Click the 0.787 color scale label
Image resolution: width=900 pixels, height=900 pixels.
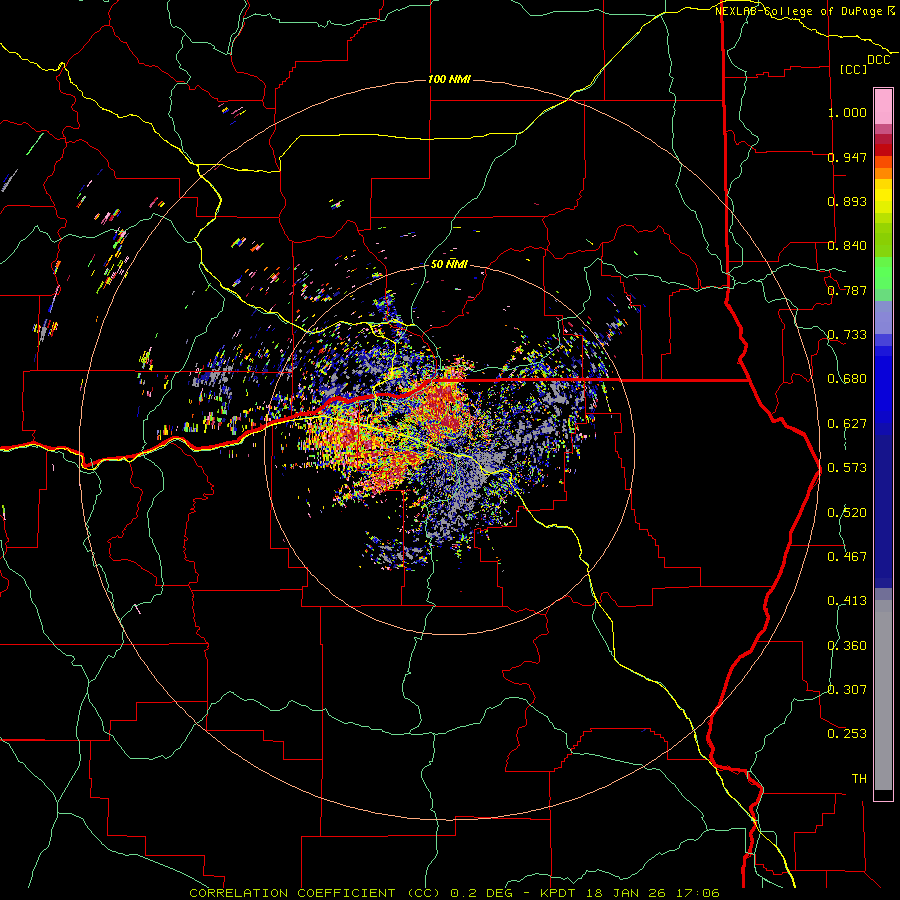(x=847, y=290)
